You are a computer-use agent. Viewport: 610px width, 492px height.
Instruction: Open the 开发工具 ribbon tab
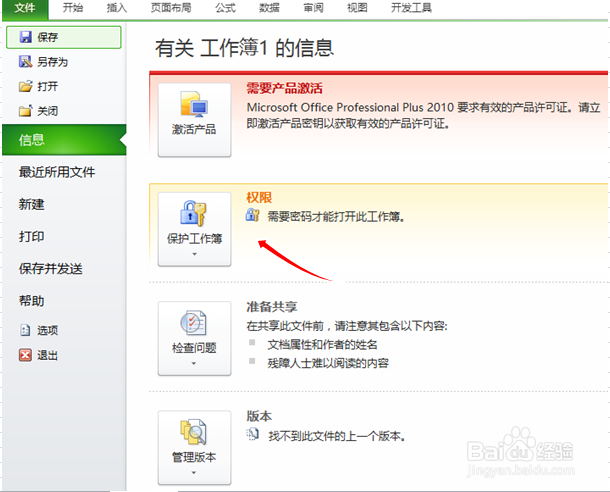click(x=411, y=8)
